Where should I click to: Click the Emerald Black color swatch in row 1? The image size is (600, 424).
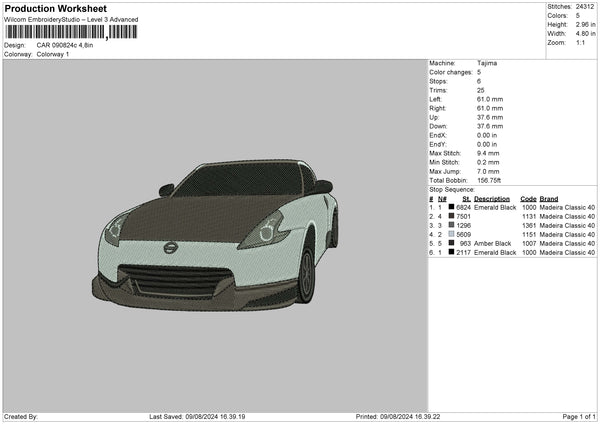point(451,207)
